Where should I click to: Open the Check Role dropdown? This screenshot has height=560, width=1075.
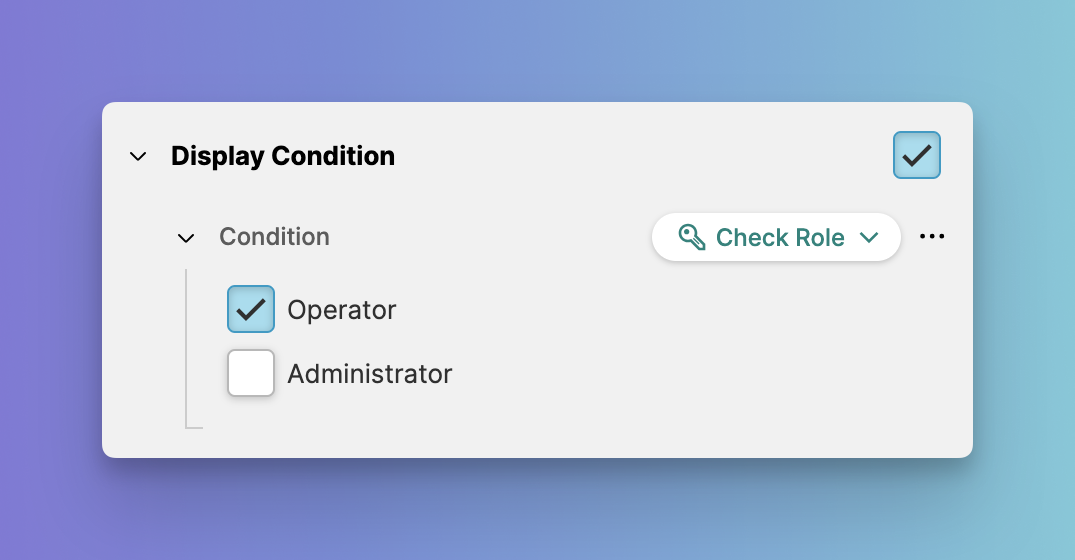776,238
